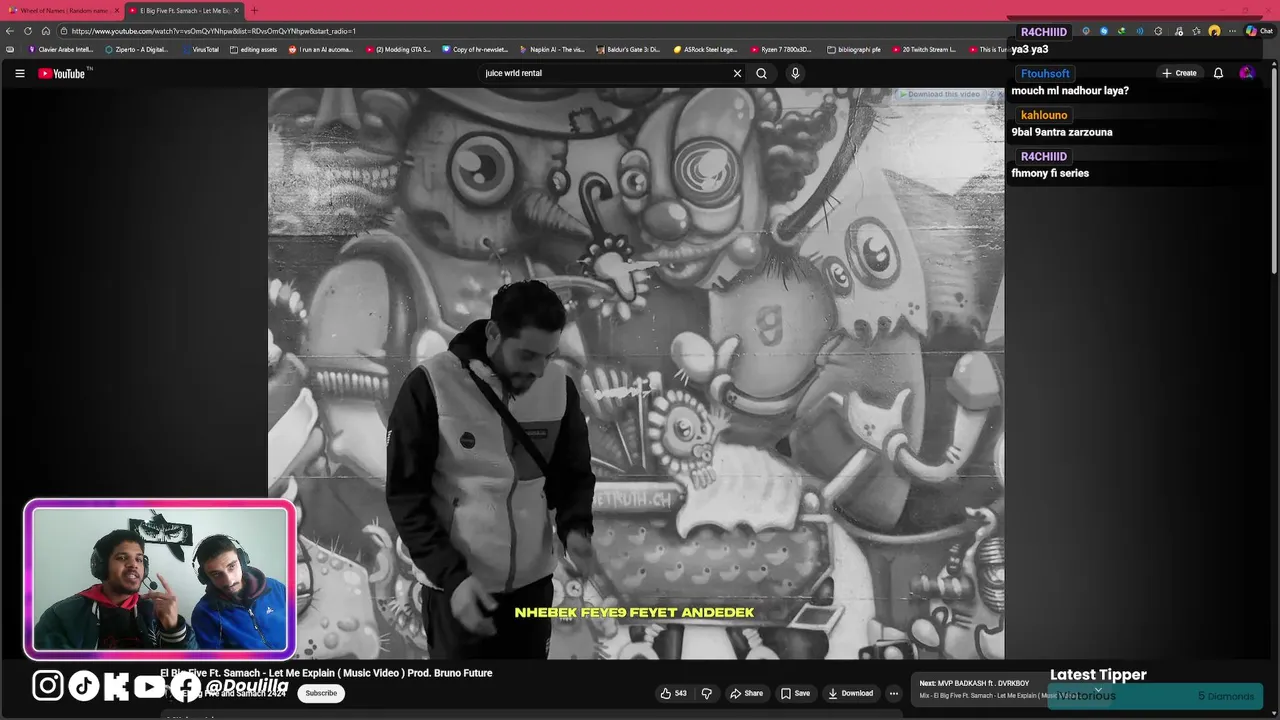The width and height of the screenshot is (1280, 720).
Task: Open browser favorites star icon
Action: [1196, 31]
